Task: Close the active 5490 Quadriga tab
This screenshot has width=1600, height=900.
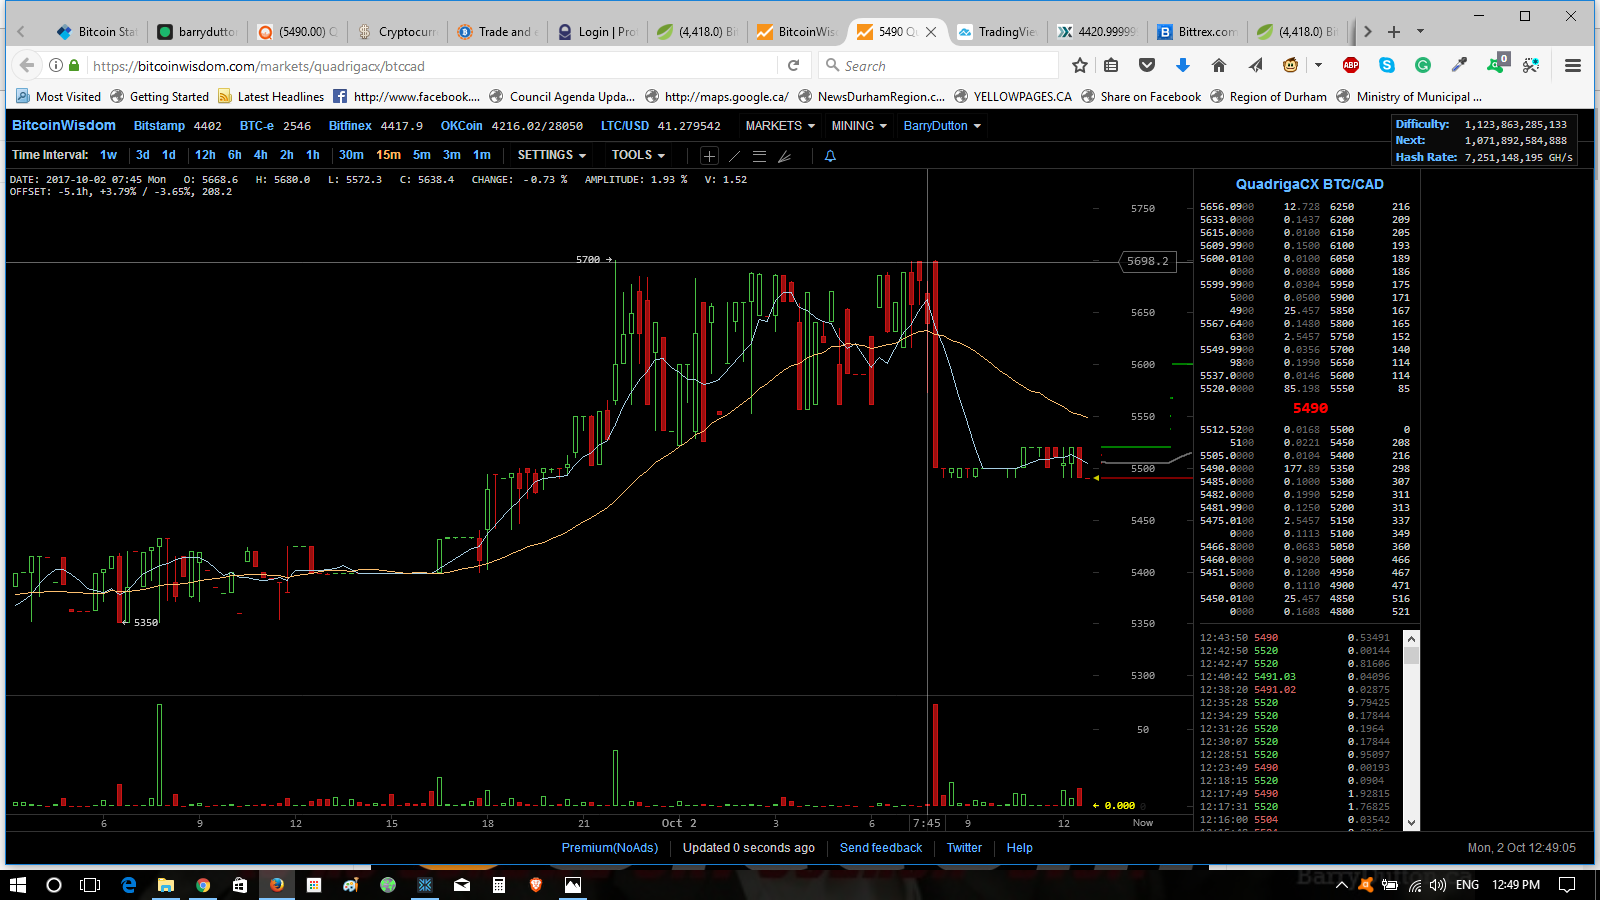Action: pyautogui.click(x=931, y=32)
